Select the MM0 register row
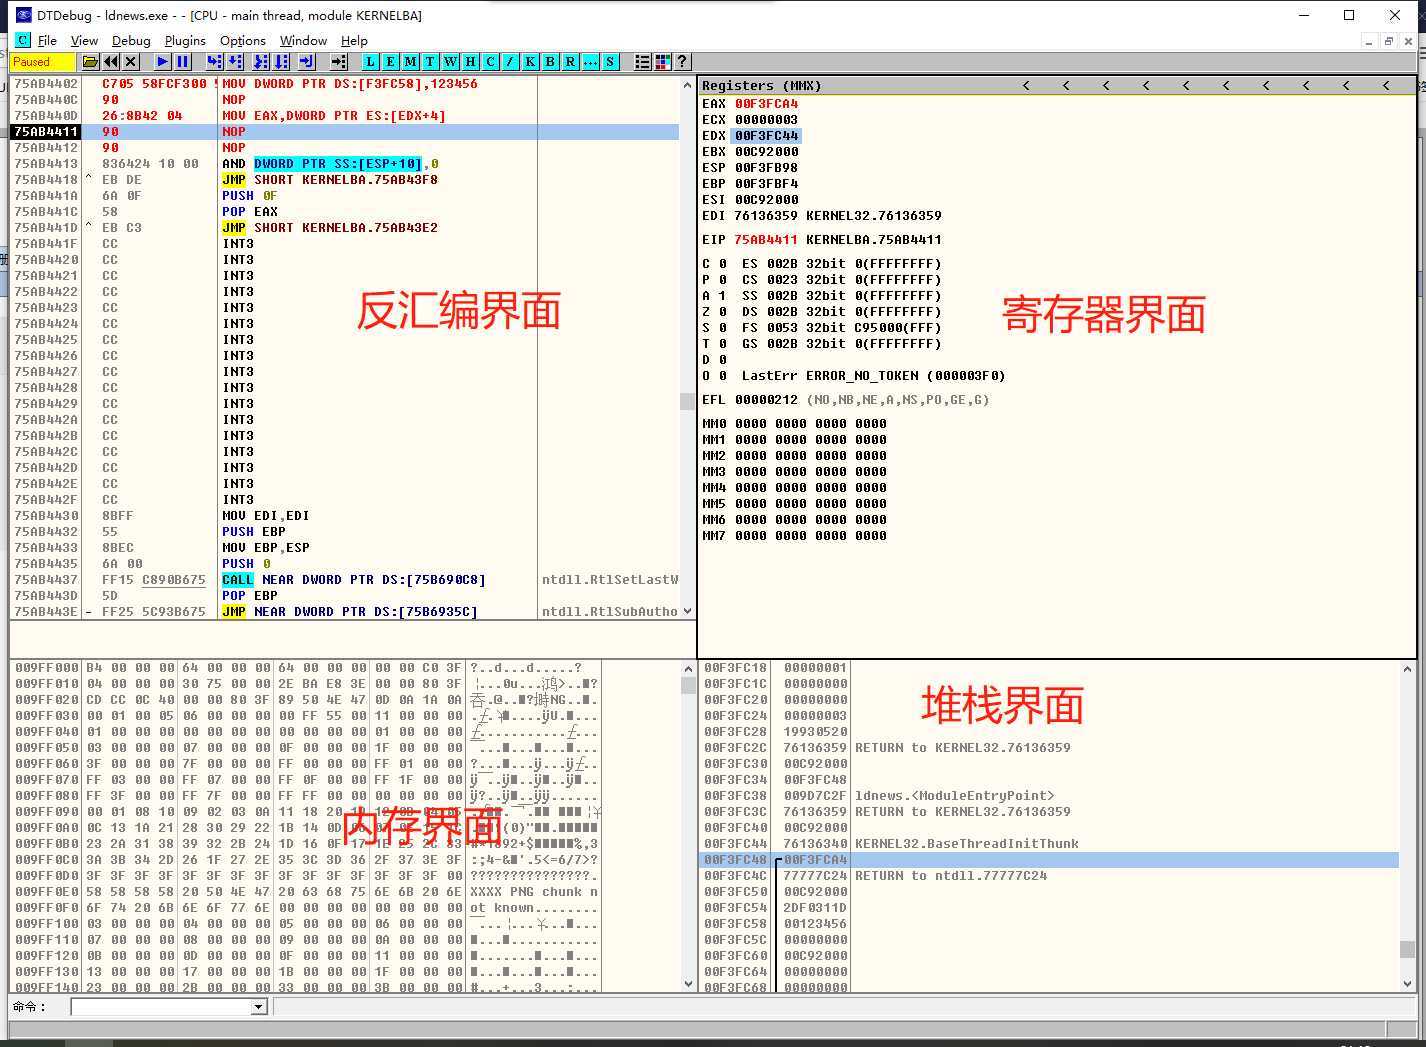This screenshot has width=1426, height=1047. (794, 423)
